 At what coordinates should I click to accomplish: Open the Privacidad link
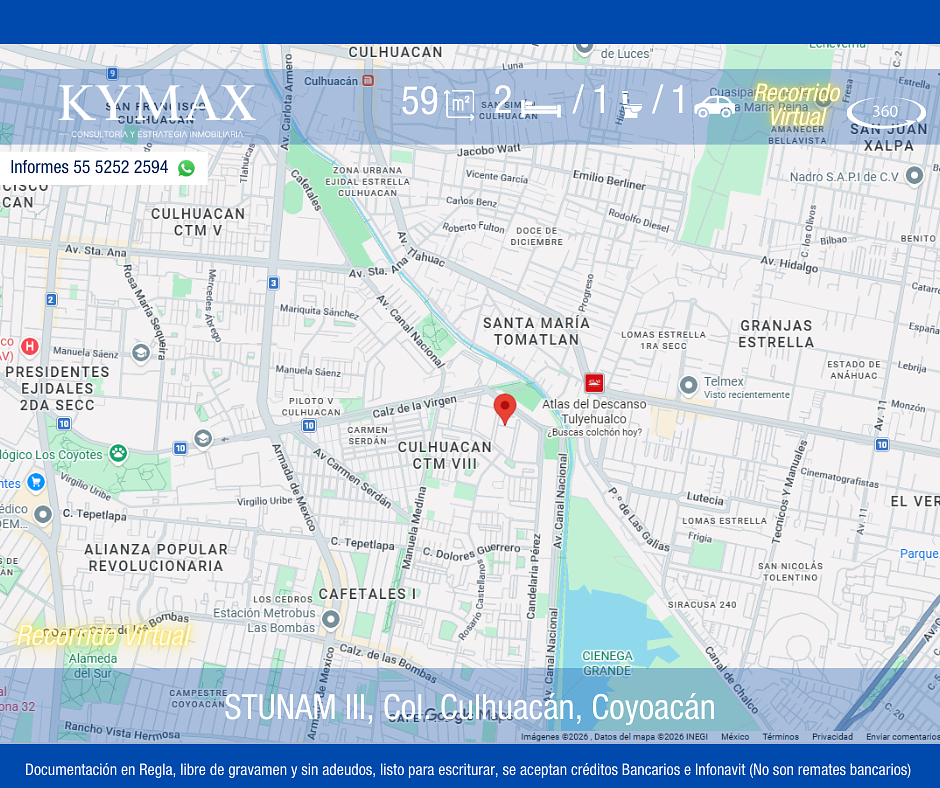(x=832, y=737)
